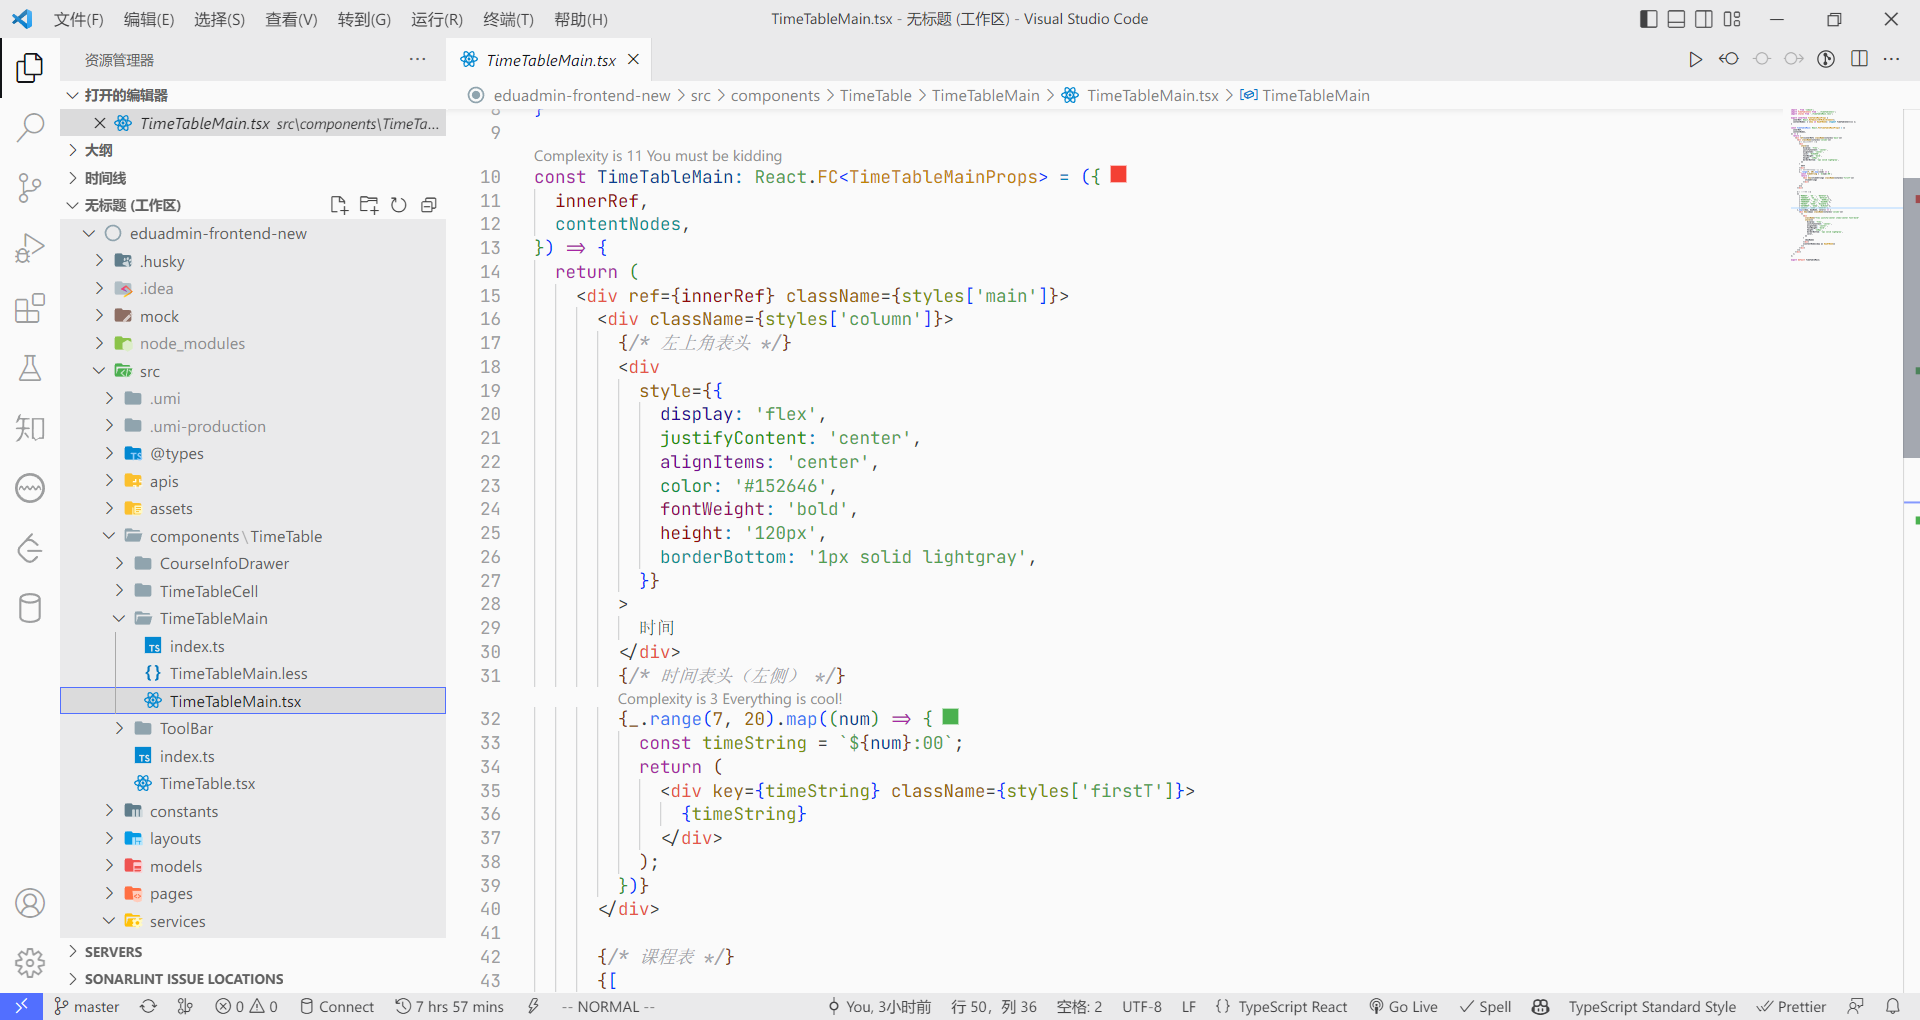Open the database cylinder view in activity bar
This screenshot has width=1920, height=1020.
point(30,608)
